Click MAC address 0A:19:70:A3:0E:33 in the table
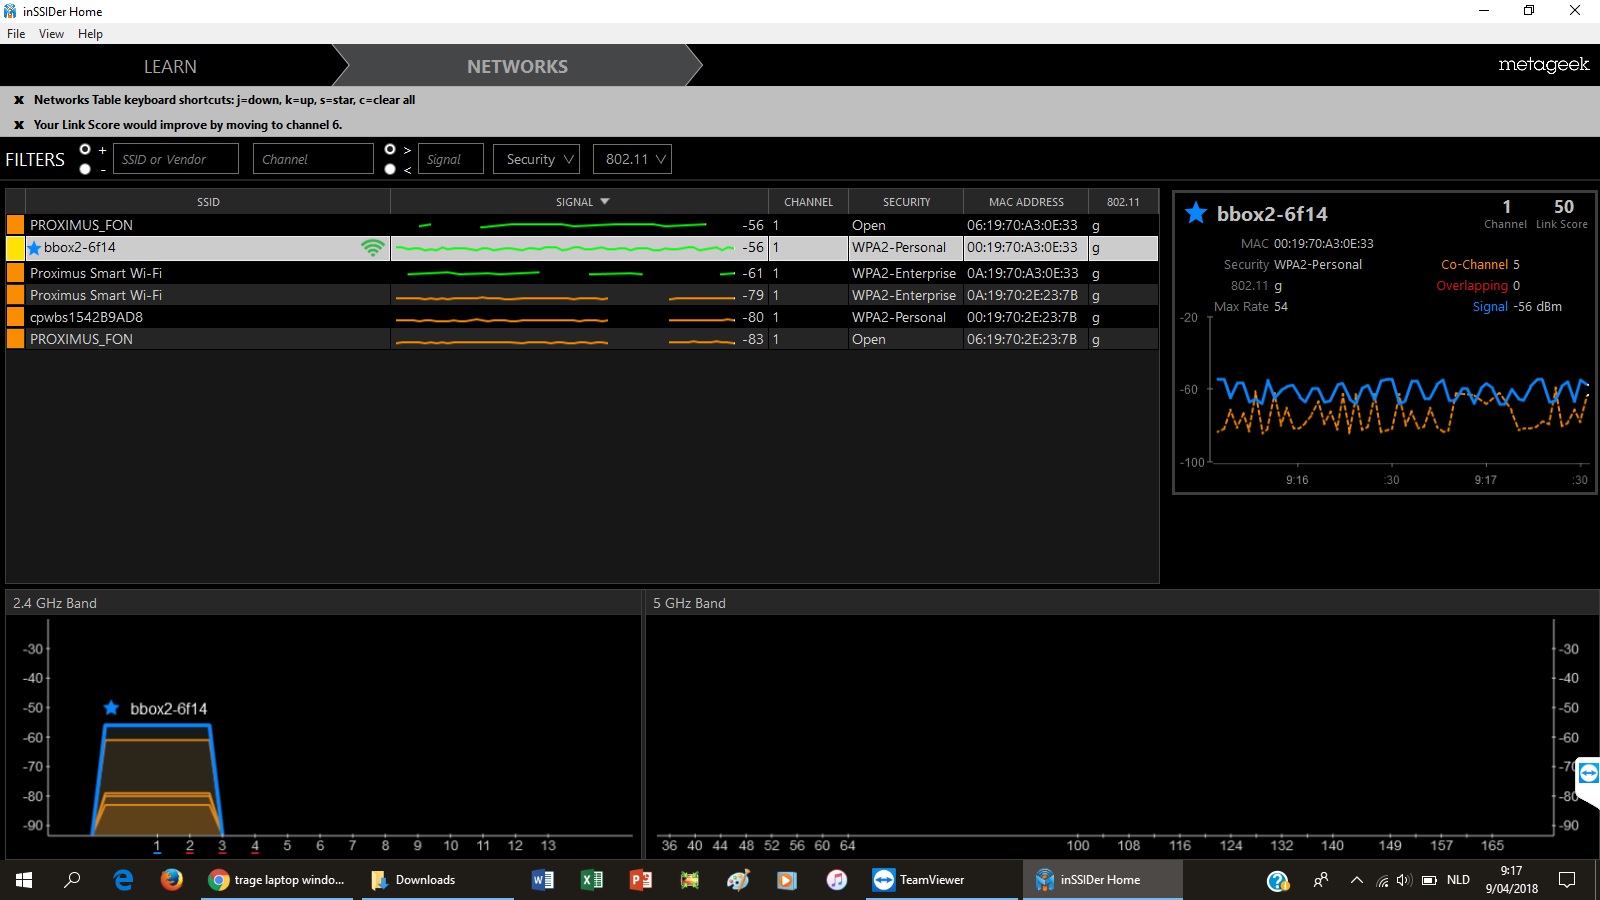Image resolution: width=1600 pixels, height=900 pixels. pyautogui.click(x=1022, y=273)
